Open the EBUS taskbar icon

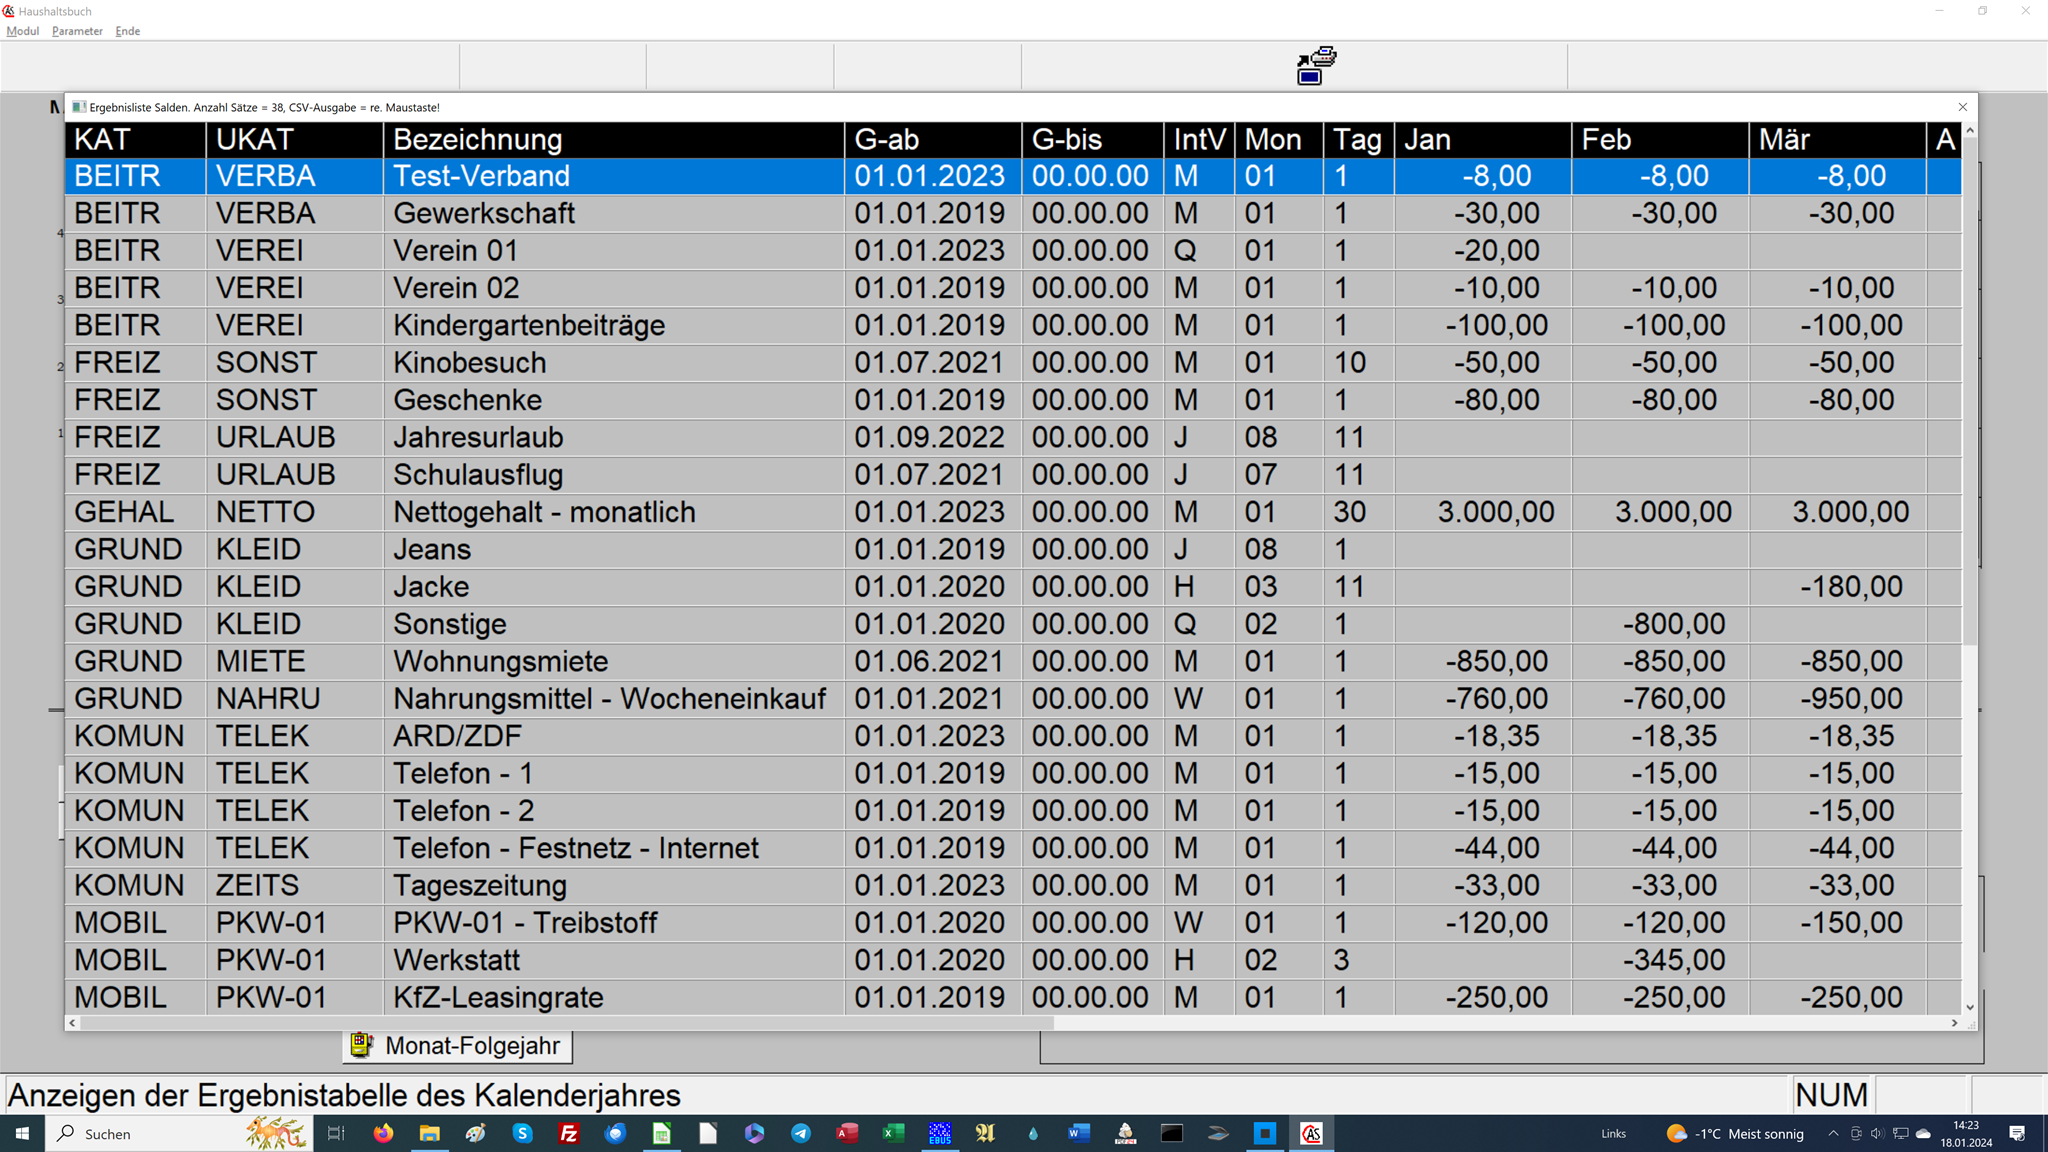[940, 1133]
